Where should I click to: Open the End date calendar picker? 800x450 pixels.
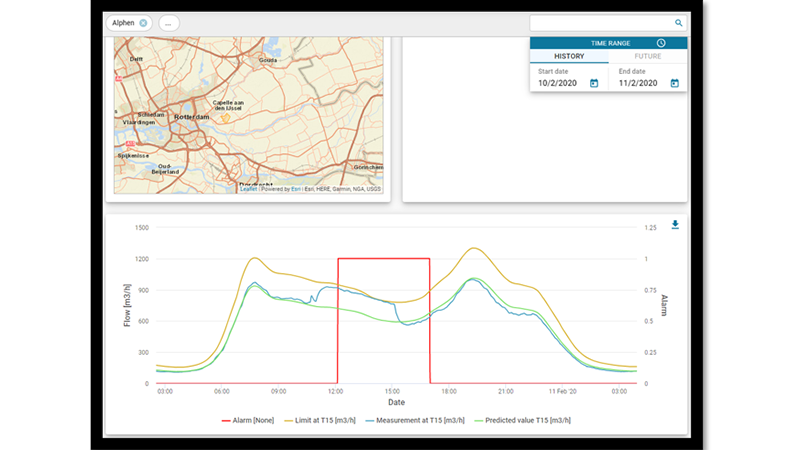coord(674,83)
